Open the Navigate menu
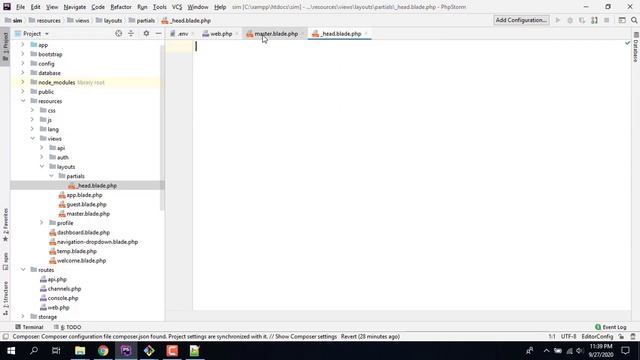 [75, 7]
